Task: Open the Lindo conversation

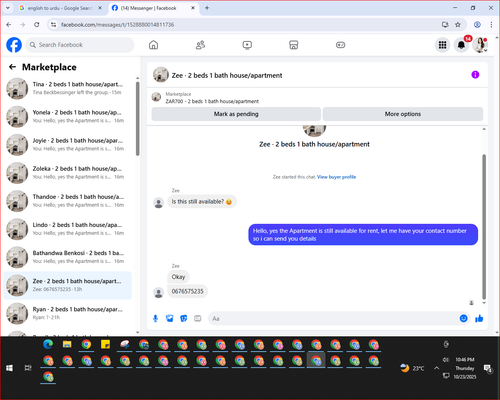Action: tap(68, 229)
